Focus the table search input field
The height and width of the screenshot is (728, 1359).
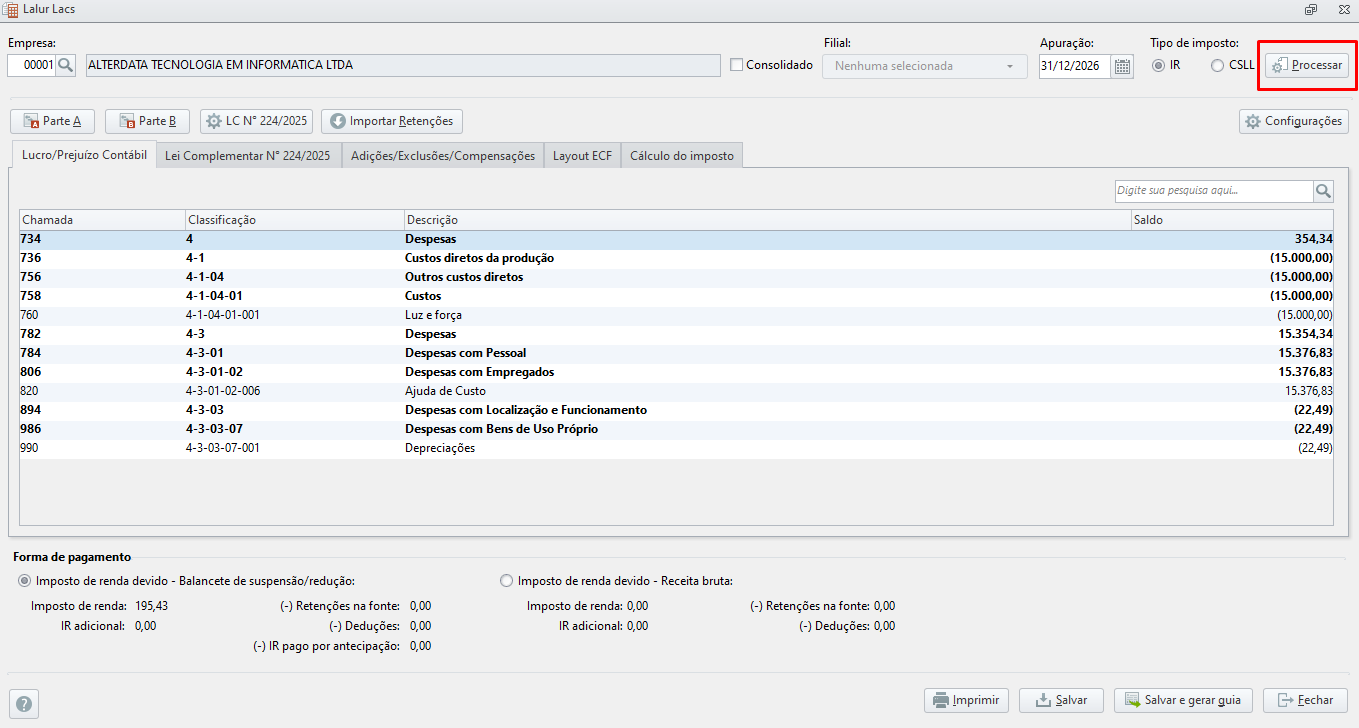pyautogui.click(x=1213, y=191)
